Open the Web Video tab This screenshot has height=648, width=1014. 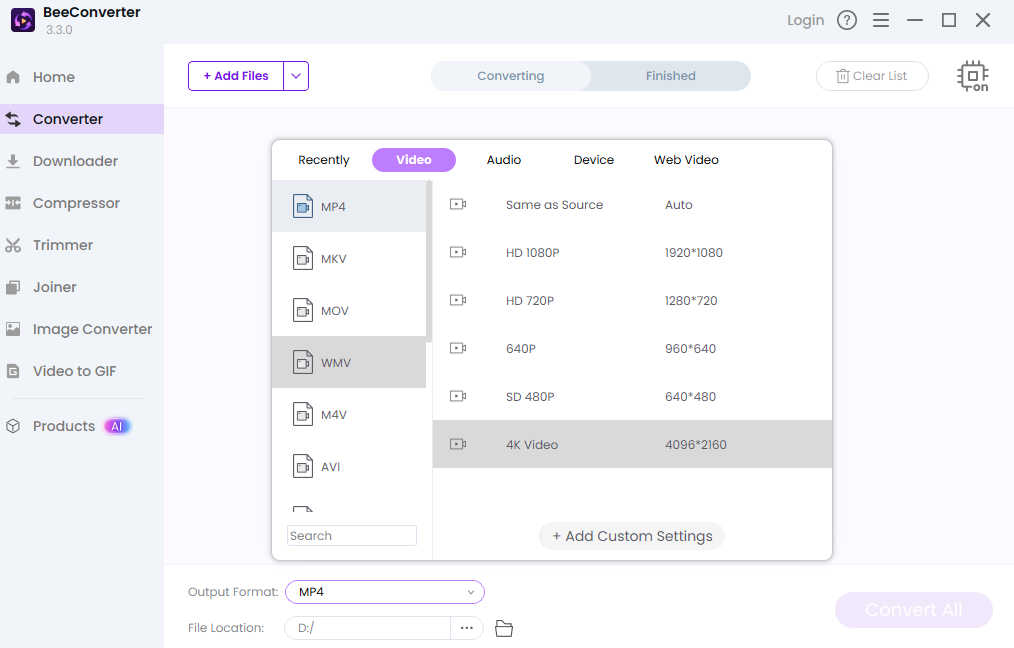pyautogui.click(x=686, y=160)
